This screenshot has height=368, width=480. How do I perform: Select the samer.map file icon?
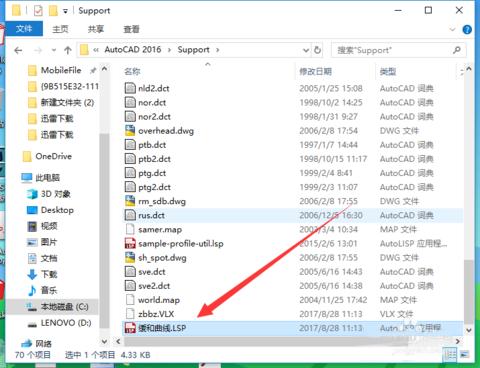[x=130, y=229]
